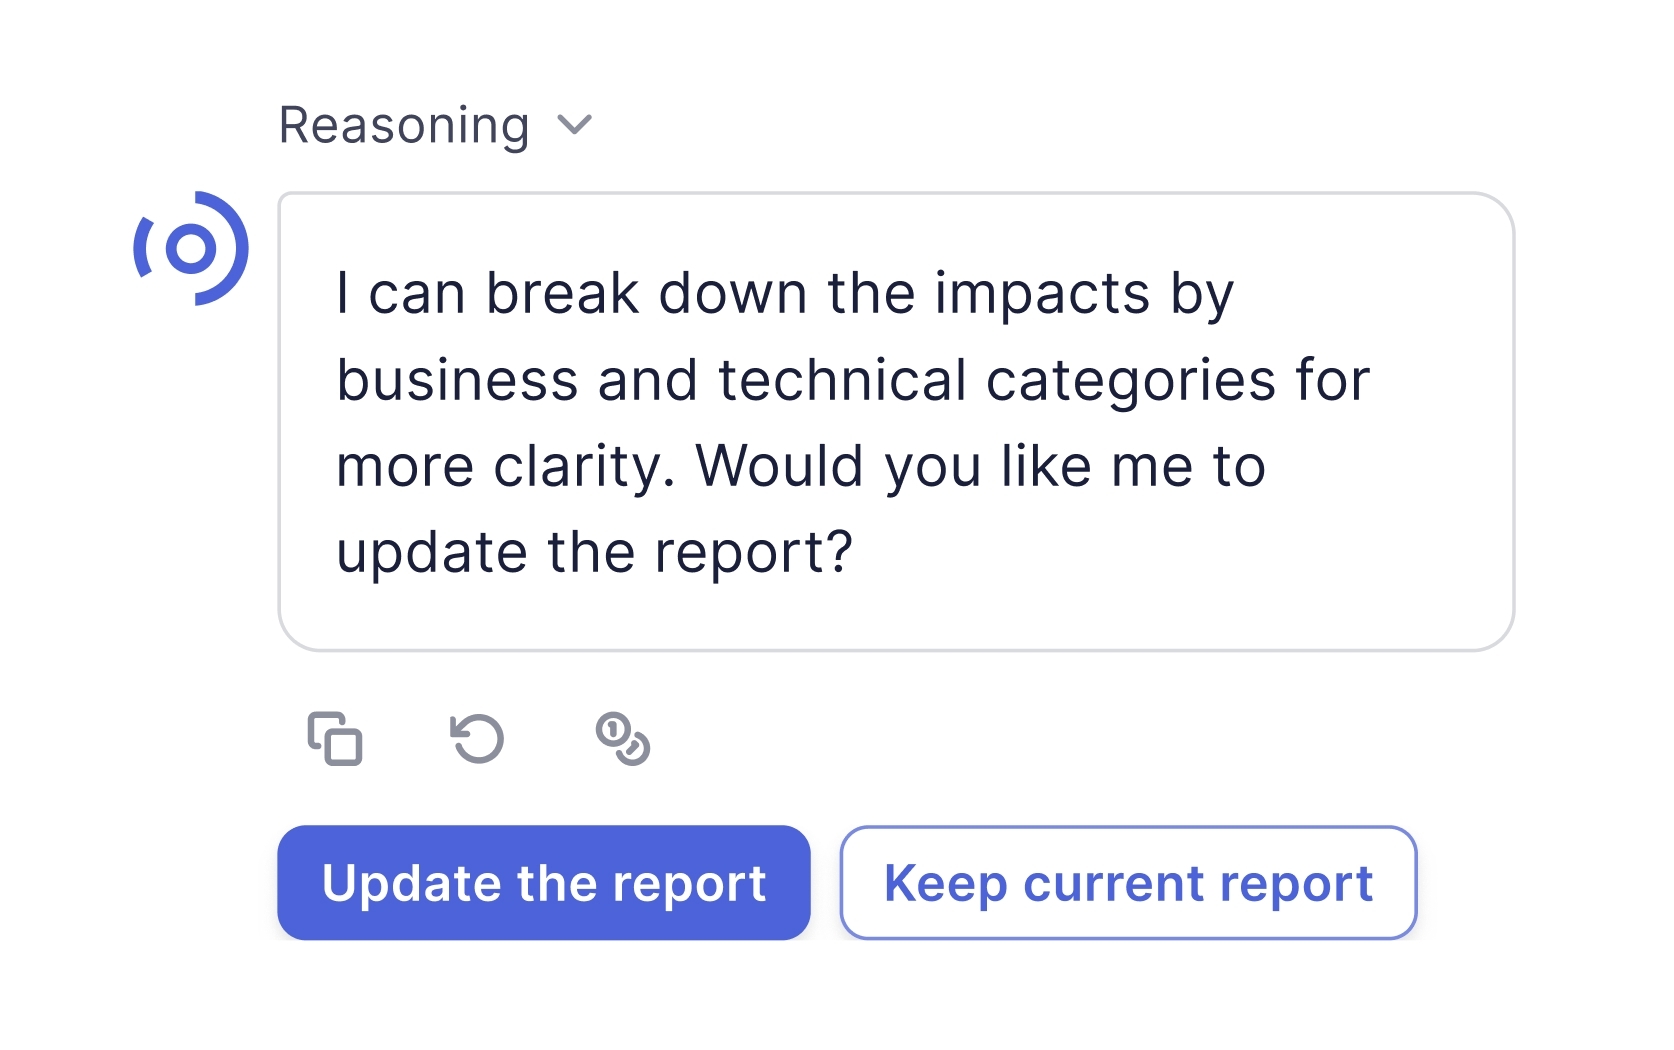Image resolution: width=1674 pixels, height=1050 pixels.
Task: Click the "update the report?" message line
Action: 594,553
